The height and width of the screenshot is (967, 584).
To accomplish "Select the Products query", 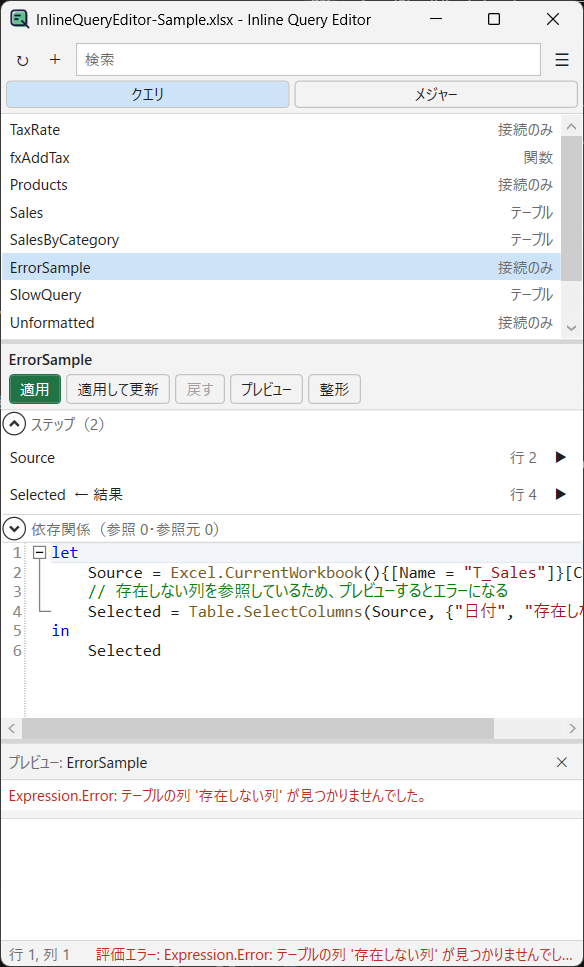I will click(x=281, y=185).
